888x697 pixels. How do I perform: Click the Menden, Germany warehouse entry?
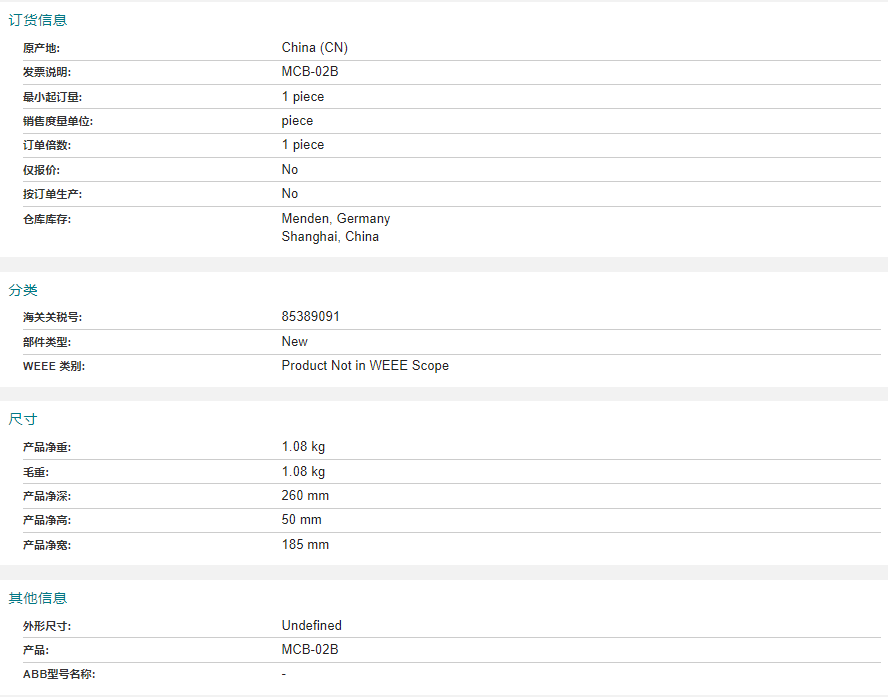coord(336,219)
